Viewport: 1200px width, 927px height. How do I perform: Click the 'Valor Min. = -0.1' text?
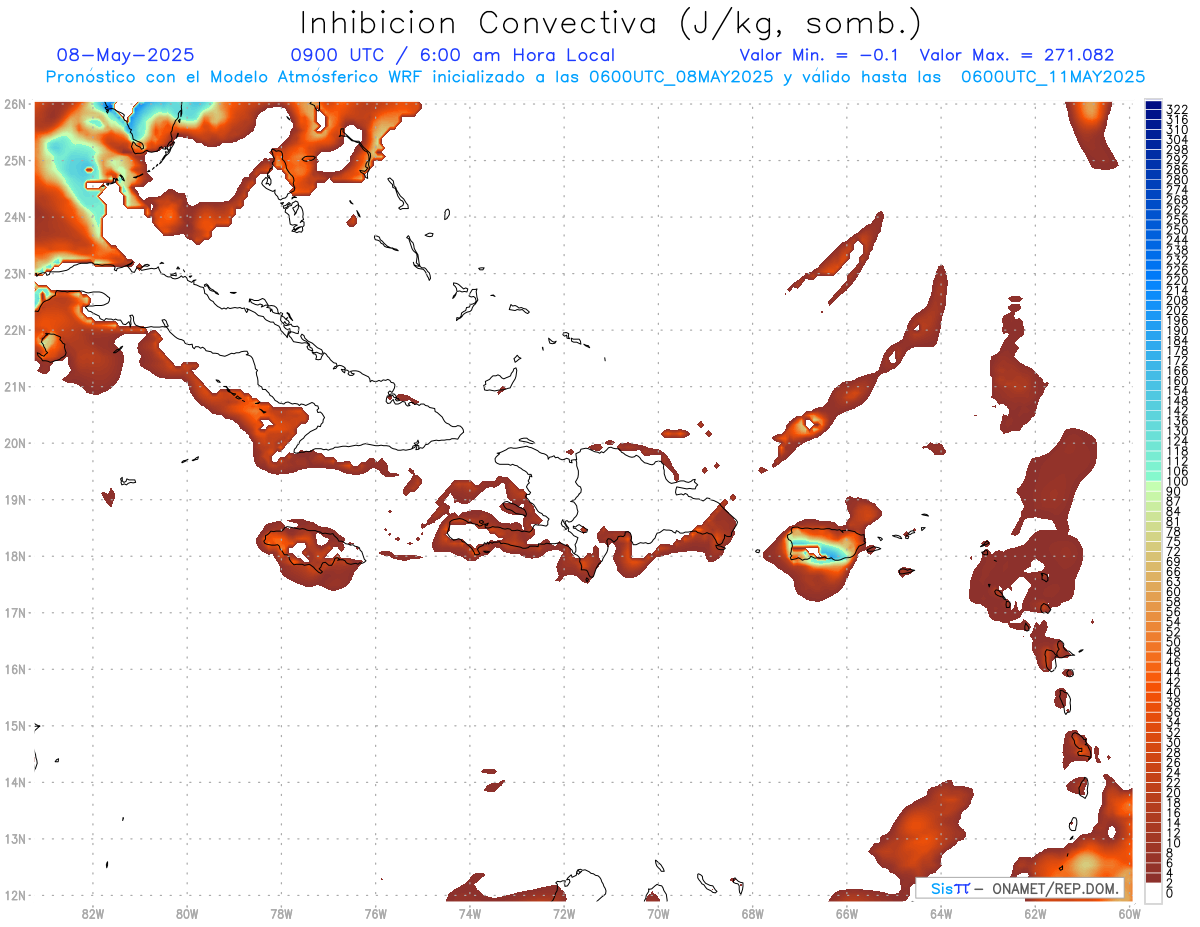pos(821,55)
